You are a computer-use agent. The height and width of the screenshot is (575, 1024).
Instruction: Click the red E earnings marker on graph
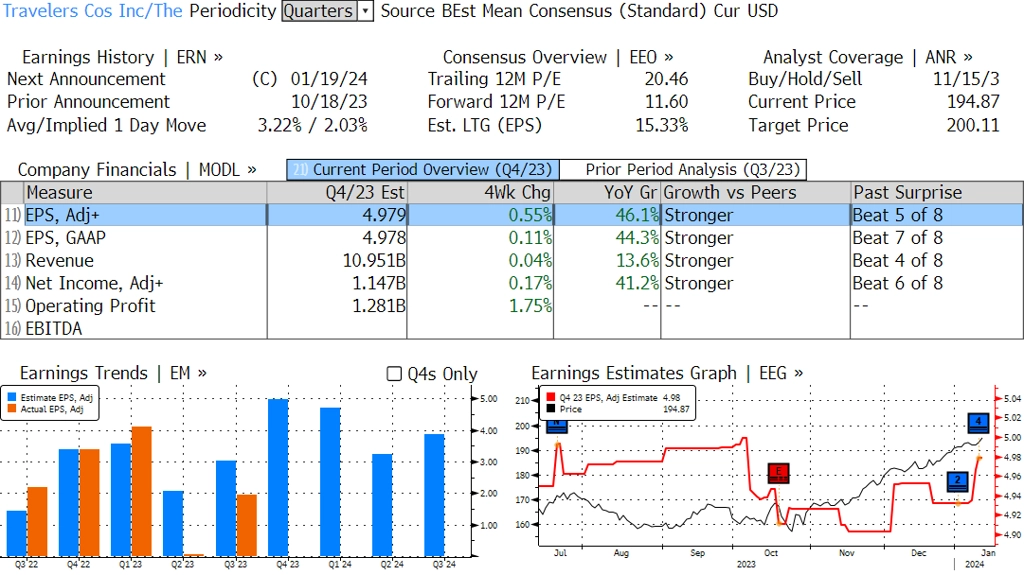tap(778, 473)
